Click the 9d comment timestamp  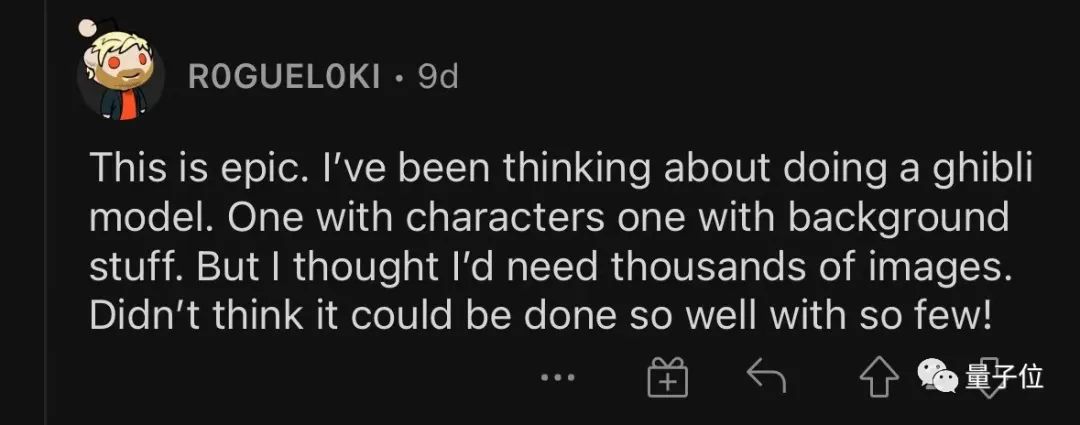pos(438,76)
